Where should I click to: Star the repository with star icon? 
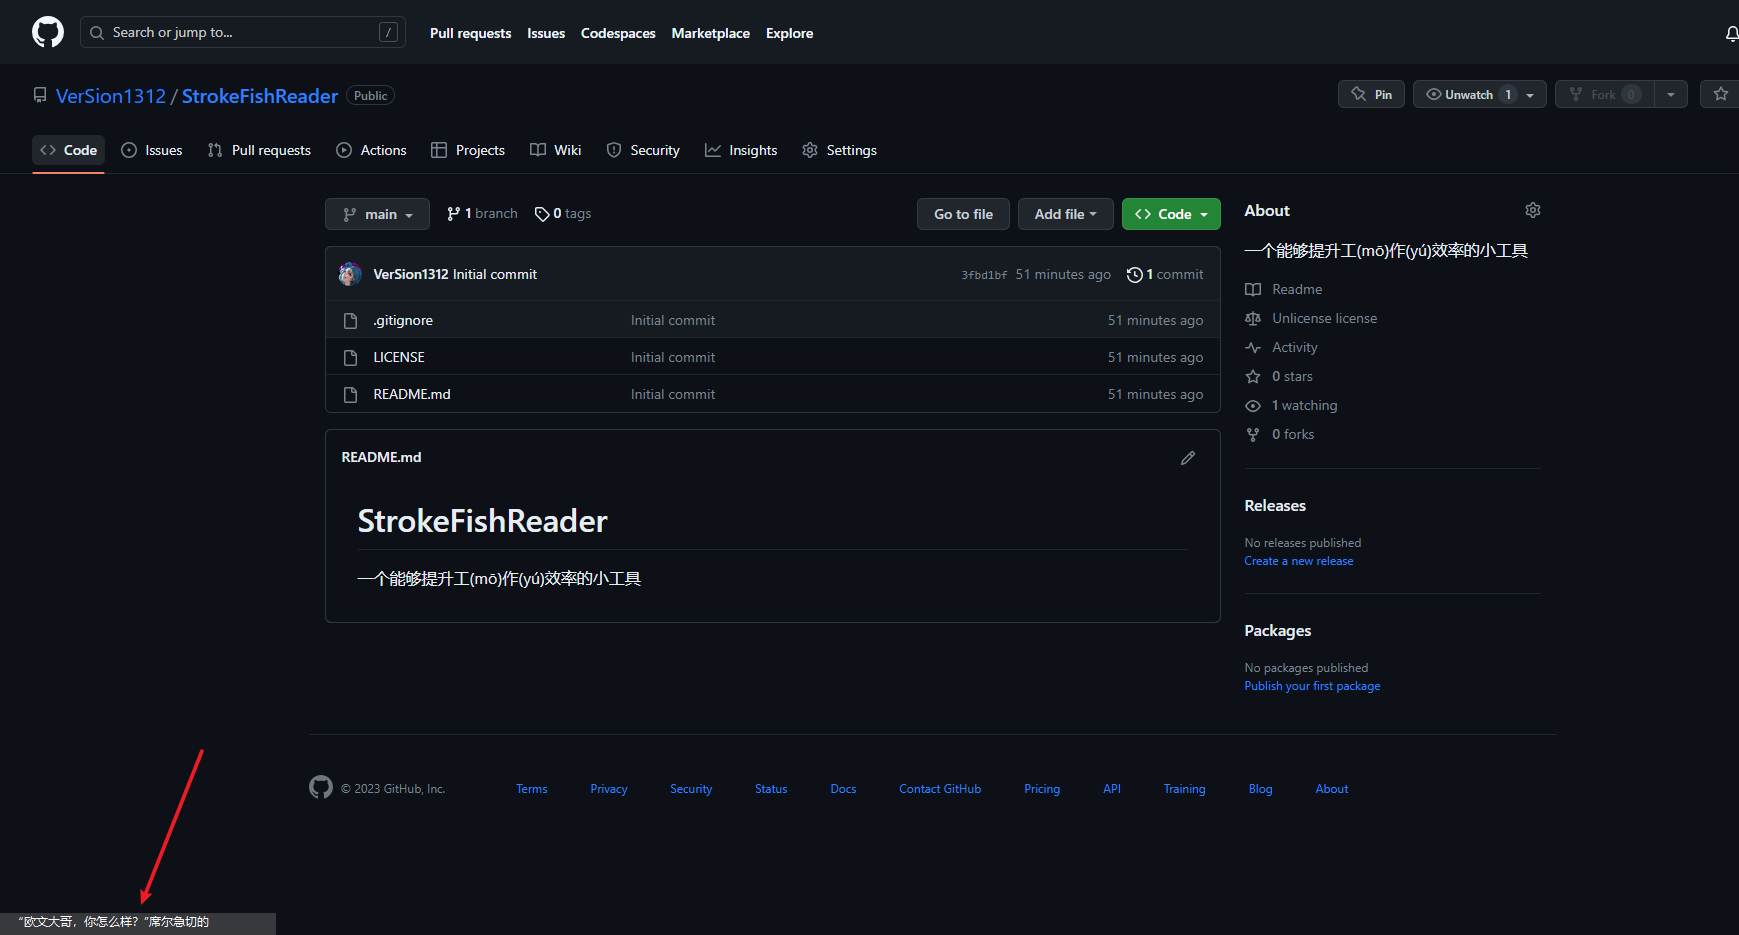pyautogui.click(x=1720, y=94)
